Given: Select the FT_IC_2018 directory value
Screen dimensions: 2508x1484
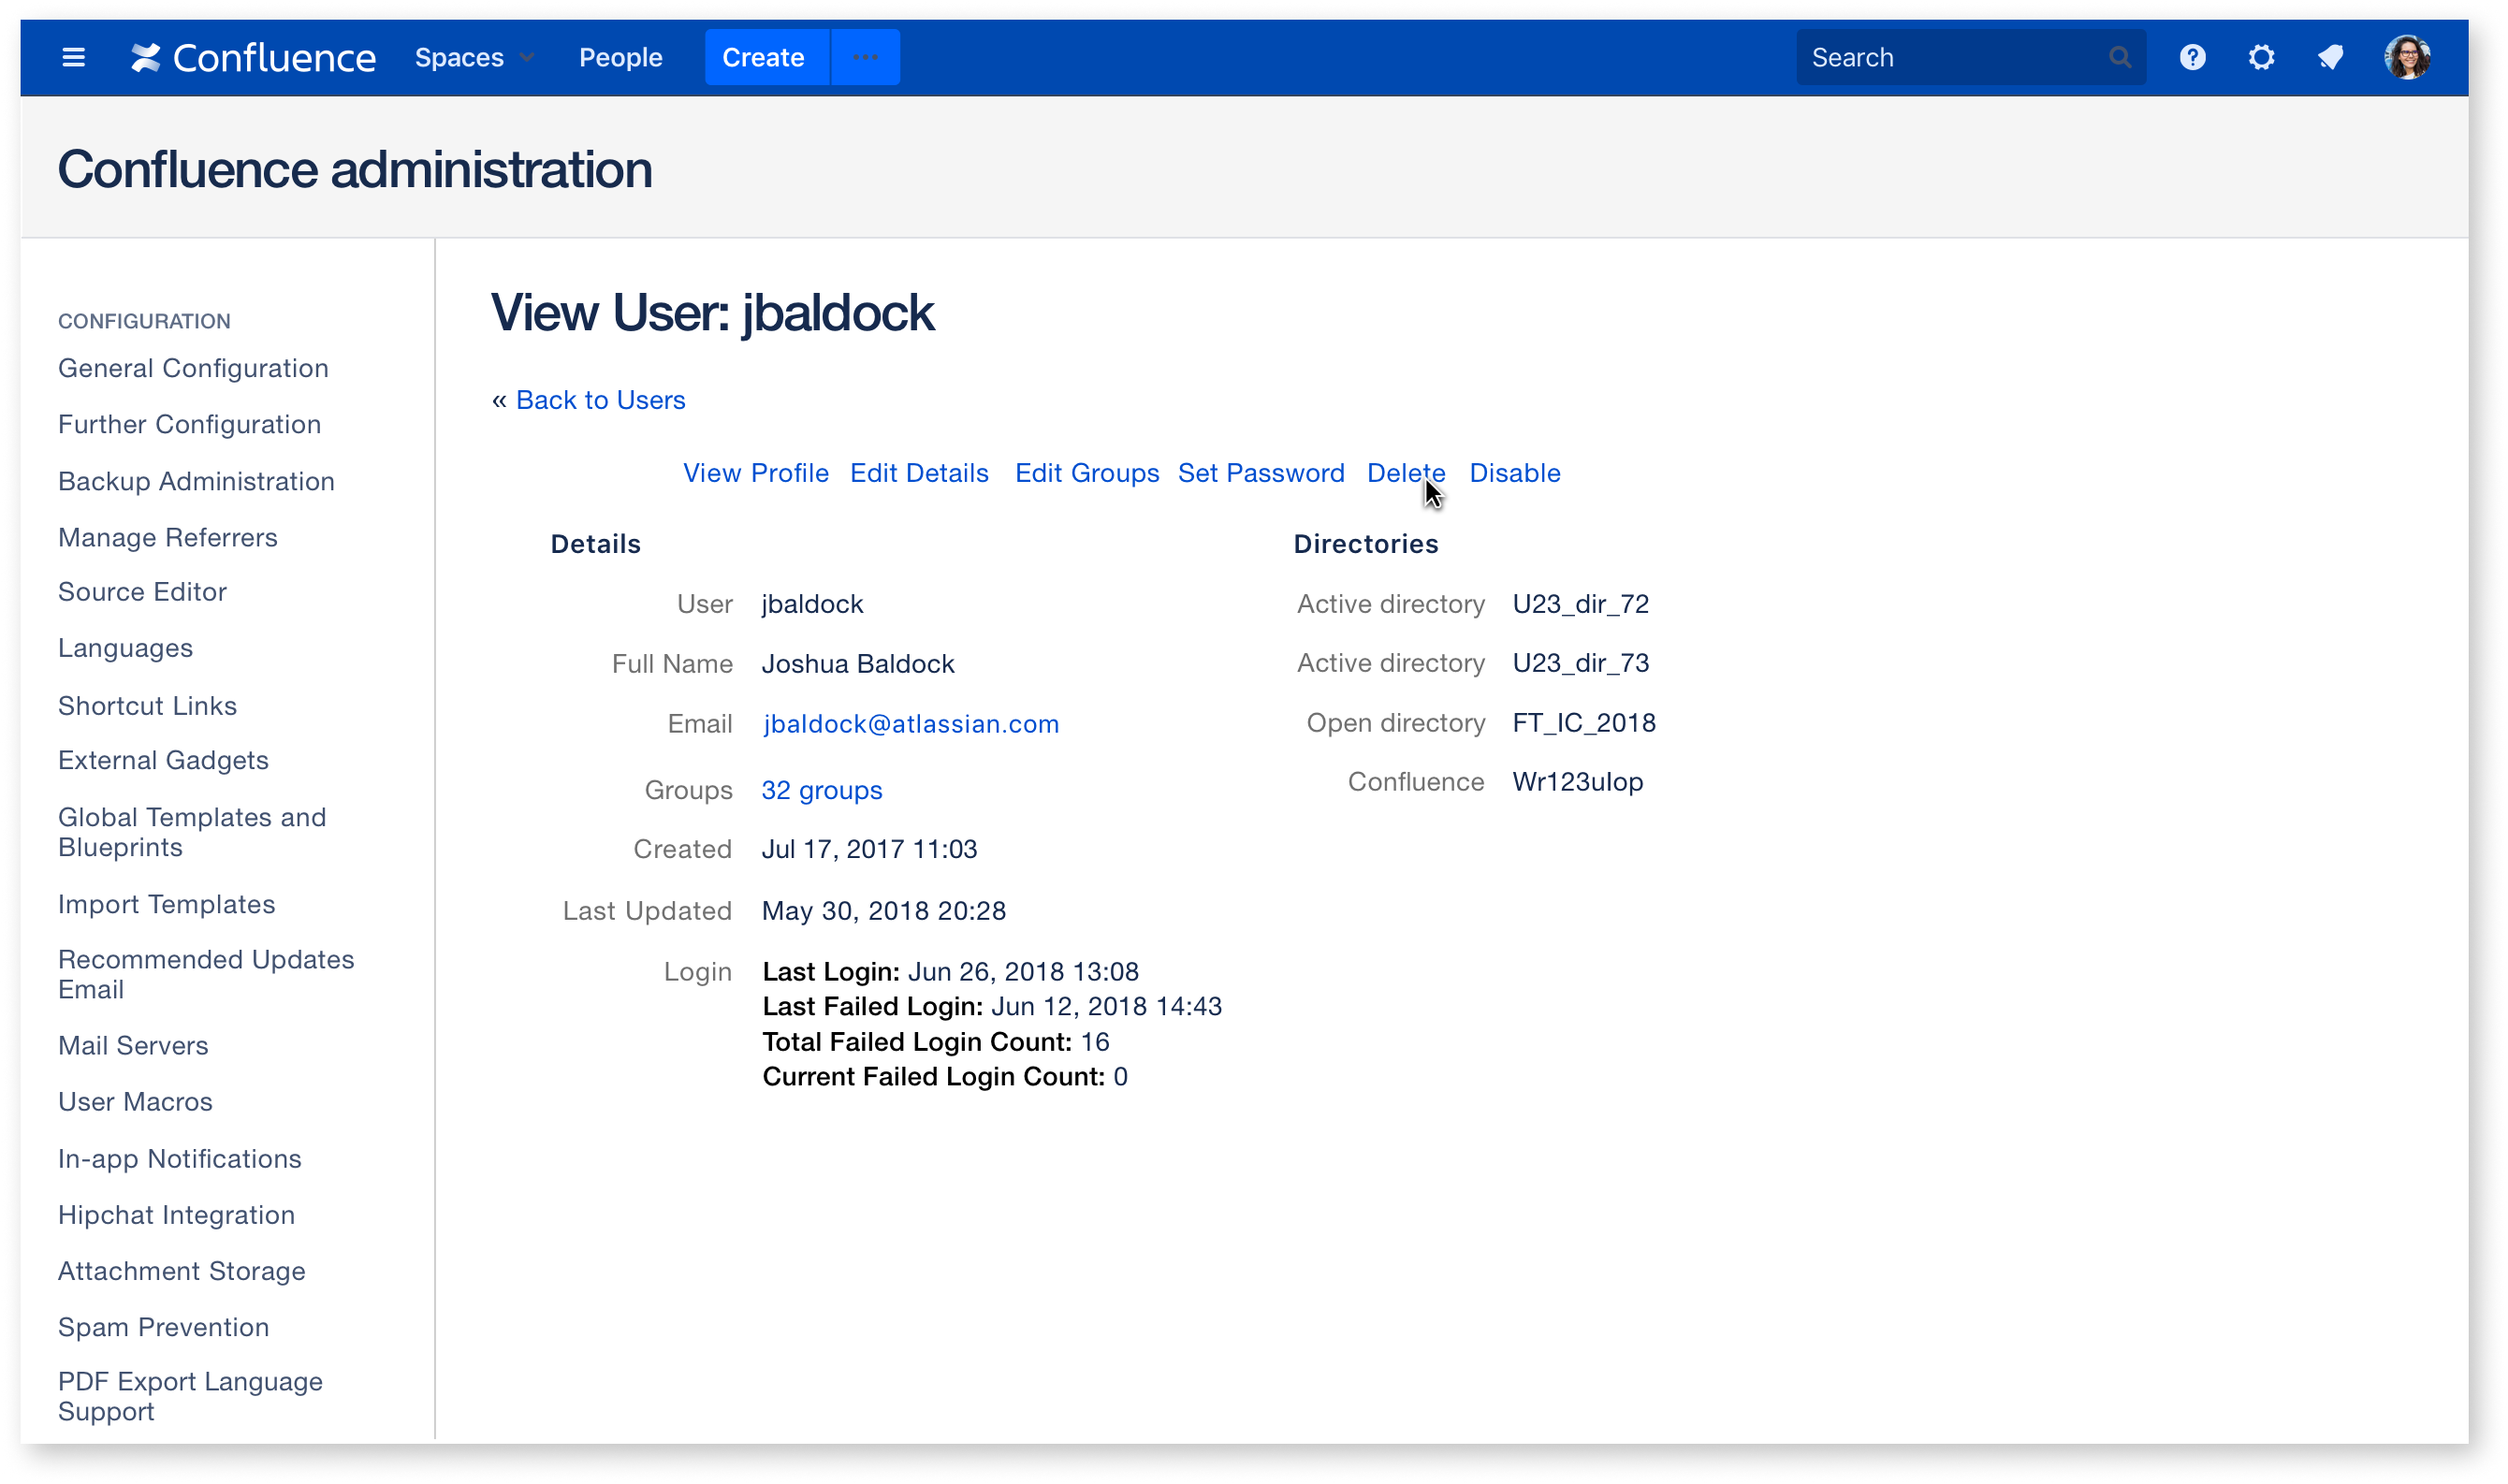Looking at the screenshot, I should [1584, 723].
